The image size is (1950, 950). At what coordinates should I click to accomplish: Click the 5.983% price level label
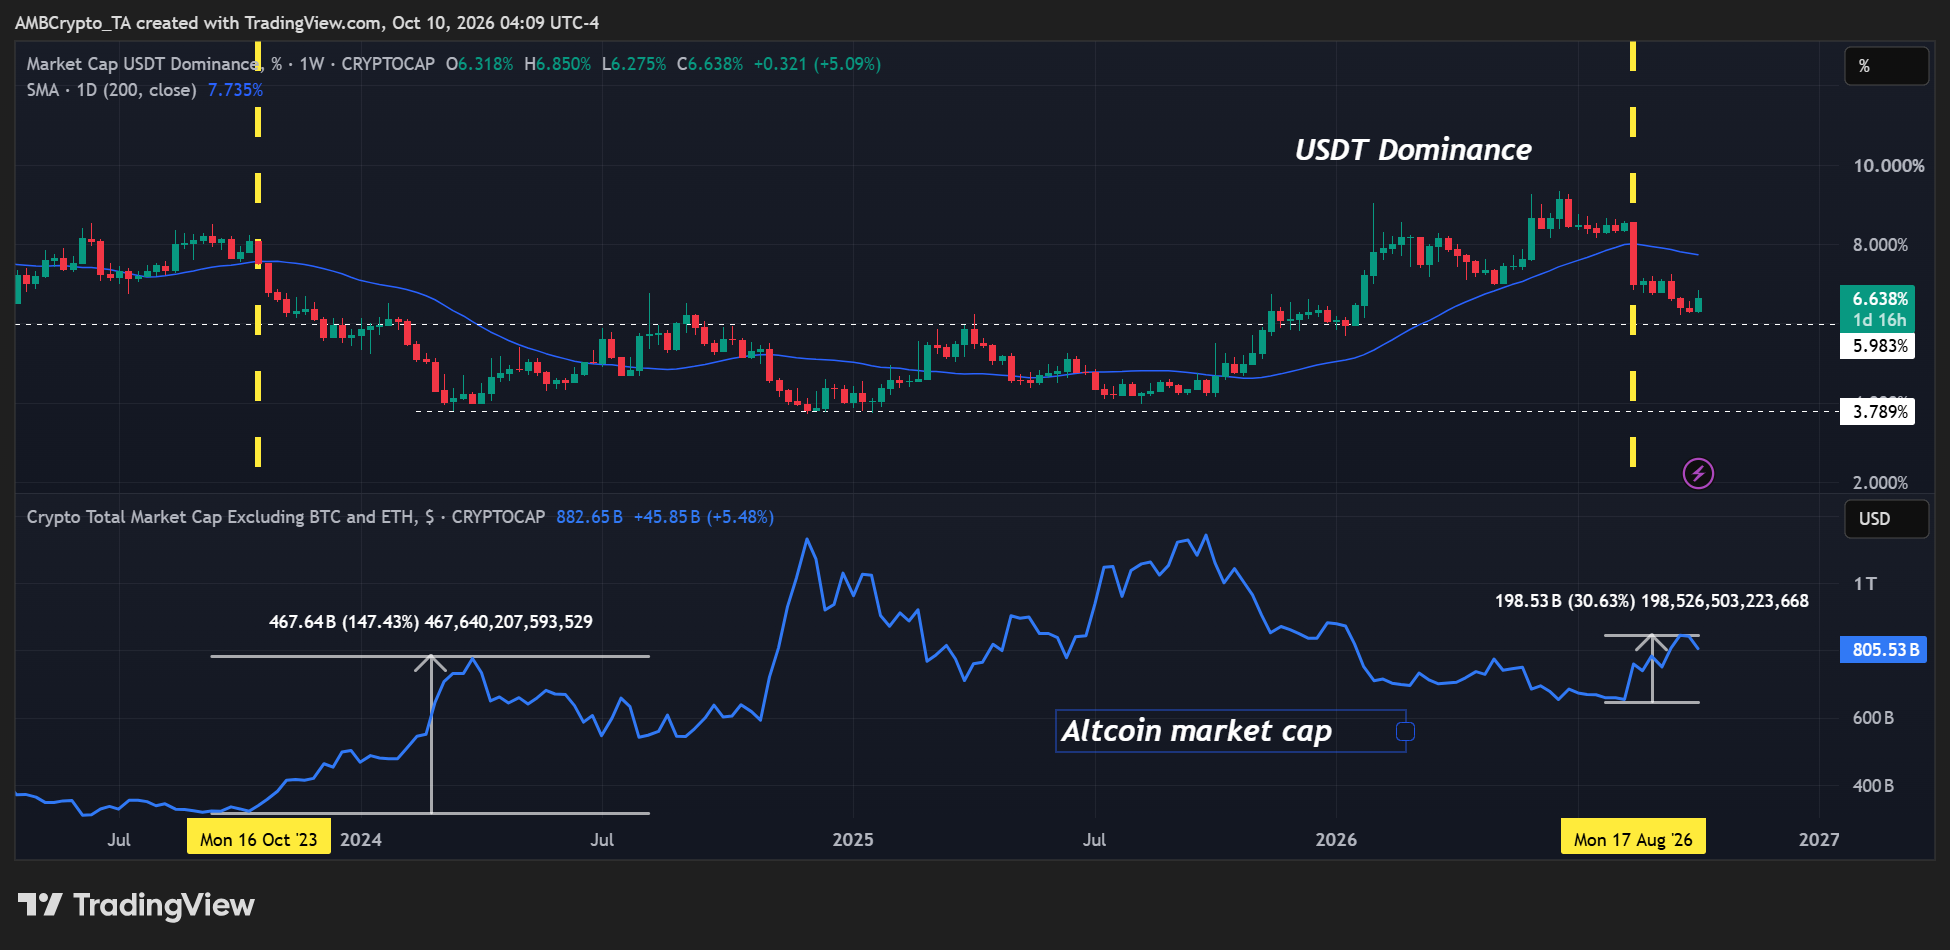pyautogui.click(x=1878, y=346)
